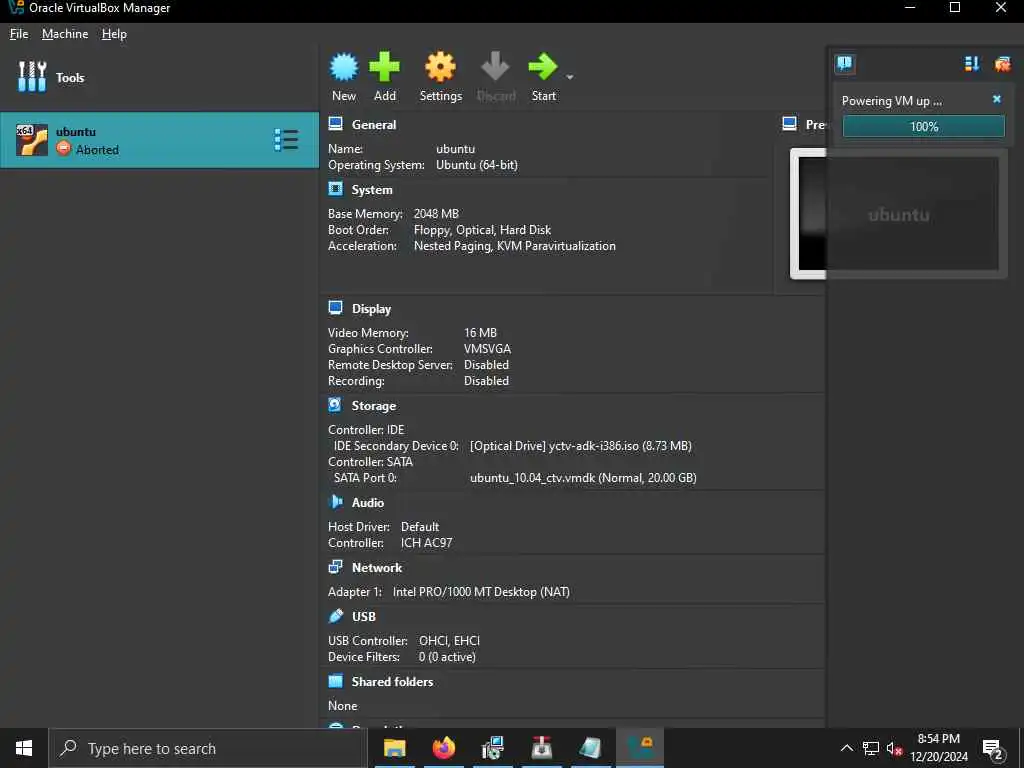Open the Shared folders header
1024x768 pixels.
tap(392, 681)
